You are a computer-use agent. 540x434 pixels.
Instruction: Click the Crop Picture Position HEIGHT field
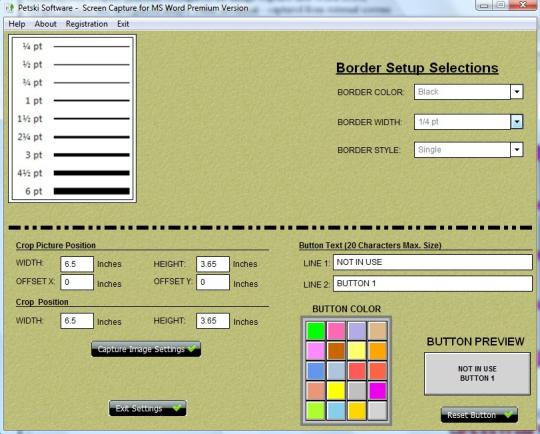tap(213, 264)
